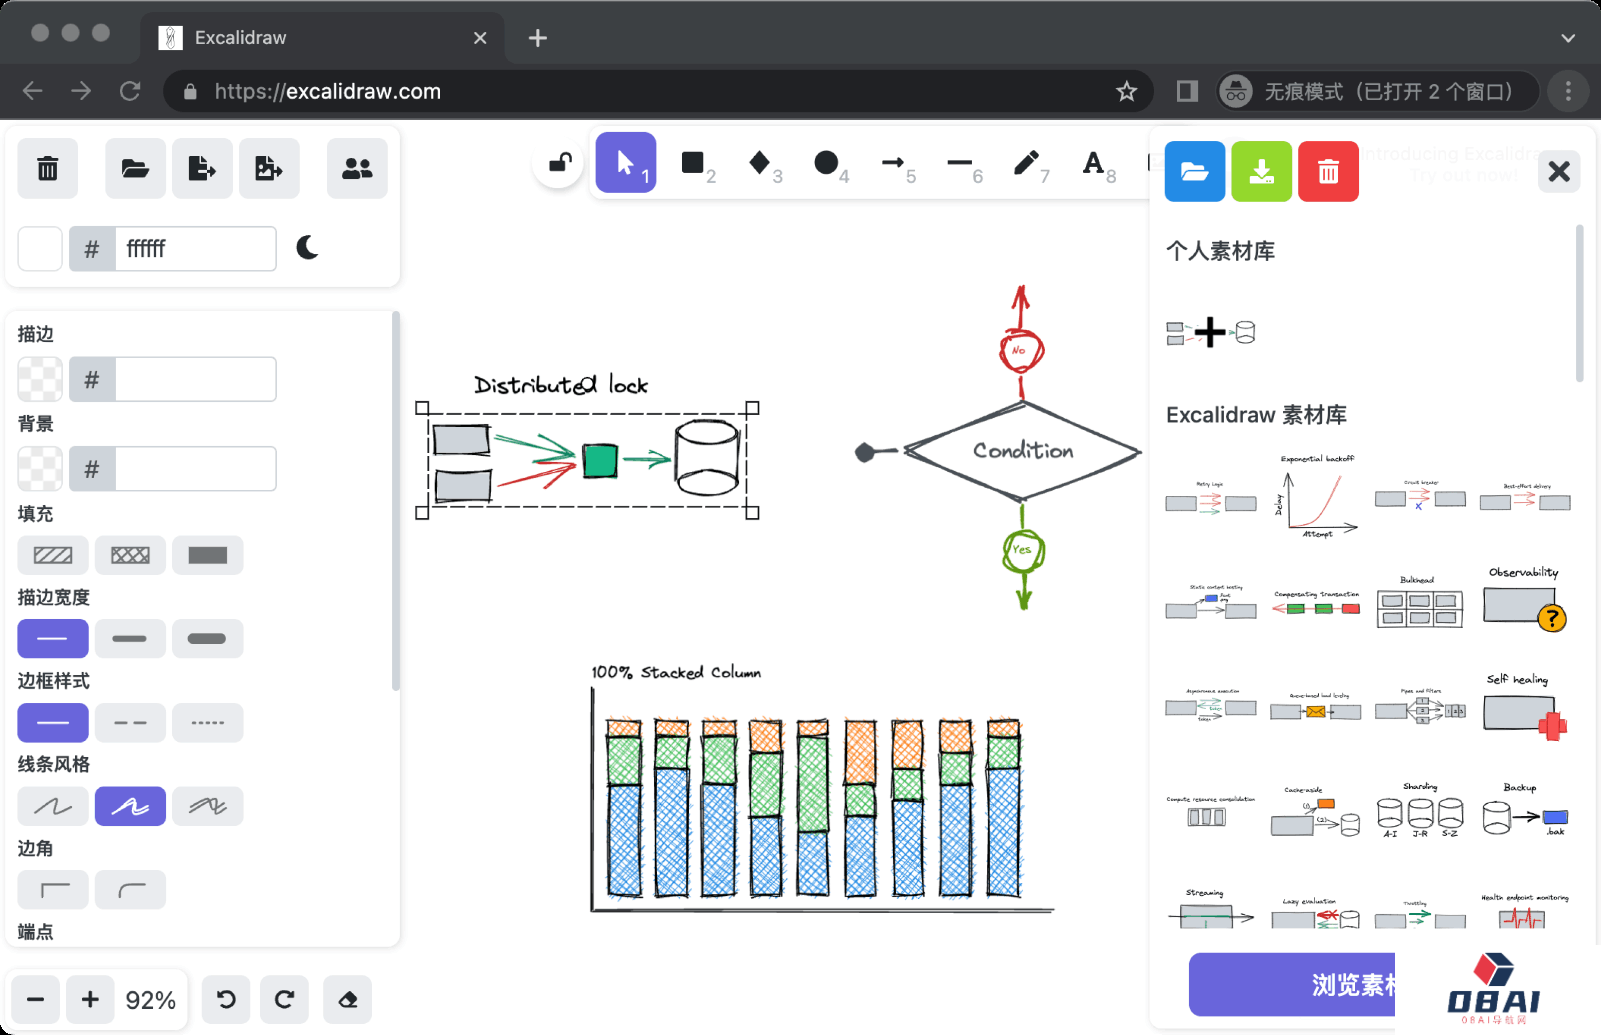Select the dashed border style option
Image resolution: width=1601 pixels, height=1035 pixels.
point(130,723)
